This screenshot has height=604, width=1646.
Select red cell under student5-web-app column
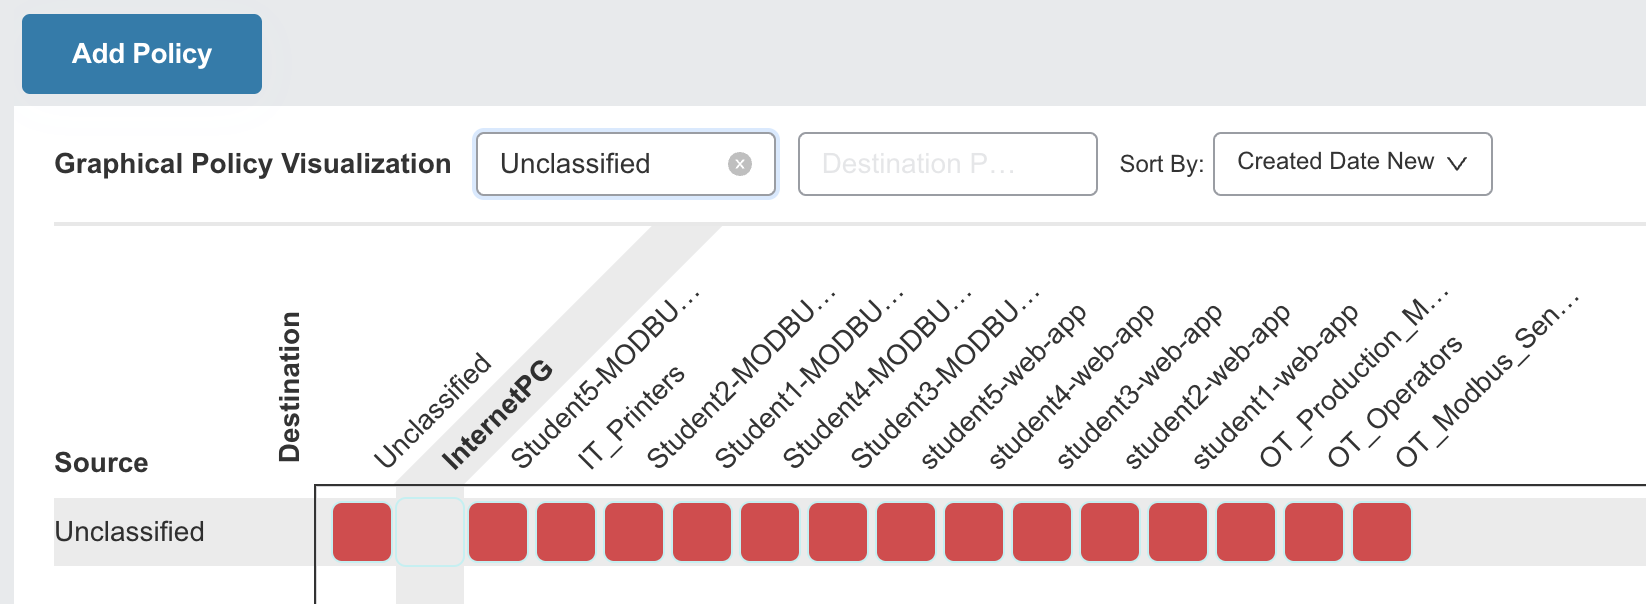coord(906,532)
